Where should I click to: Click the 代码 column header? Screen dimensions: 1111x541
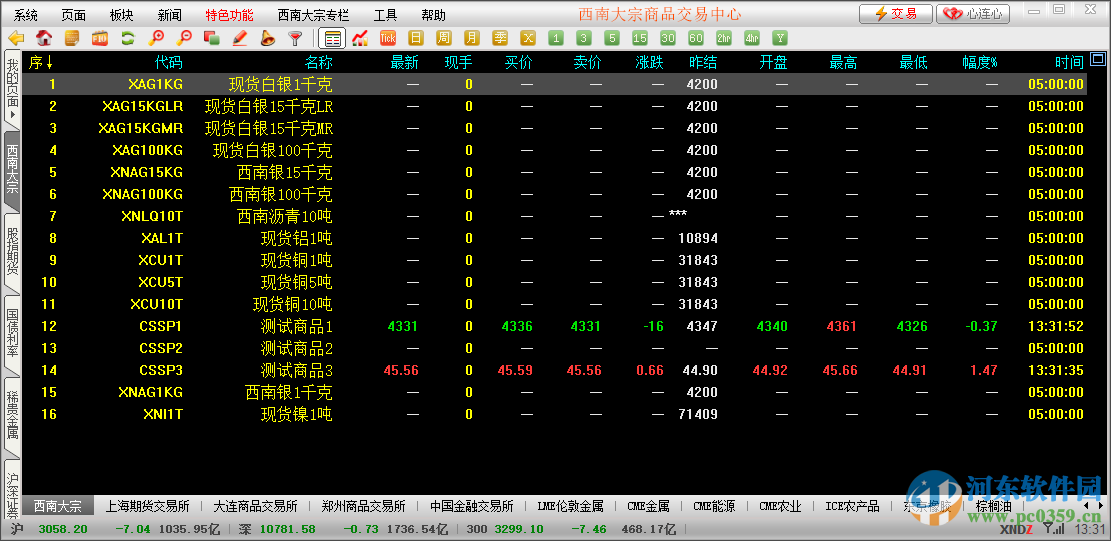click(169, 62)
